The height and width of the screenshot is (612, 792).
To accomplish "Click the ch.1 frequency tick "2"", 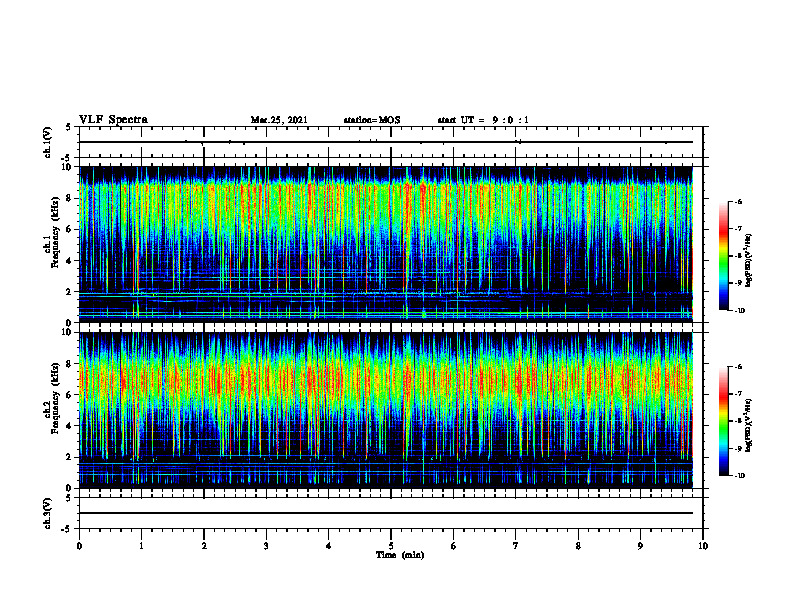I will (x=69, y=291).
